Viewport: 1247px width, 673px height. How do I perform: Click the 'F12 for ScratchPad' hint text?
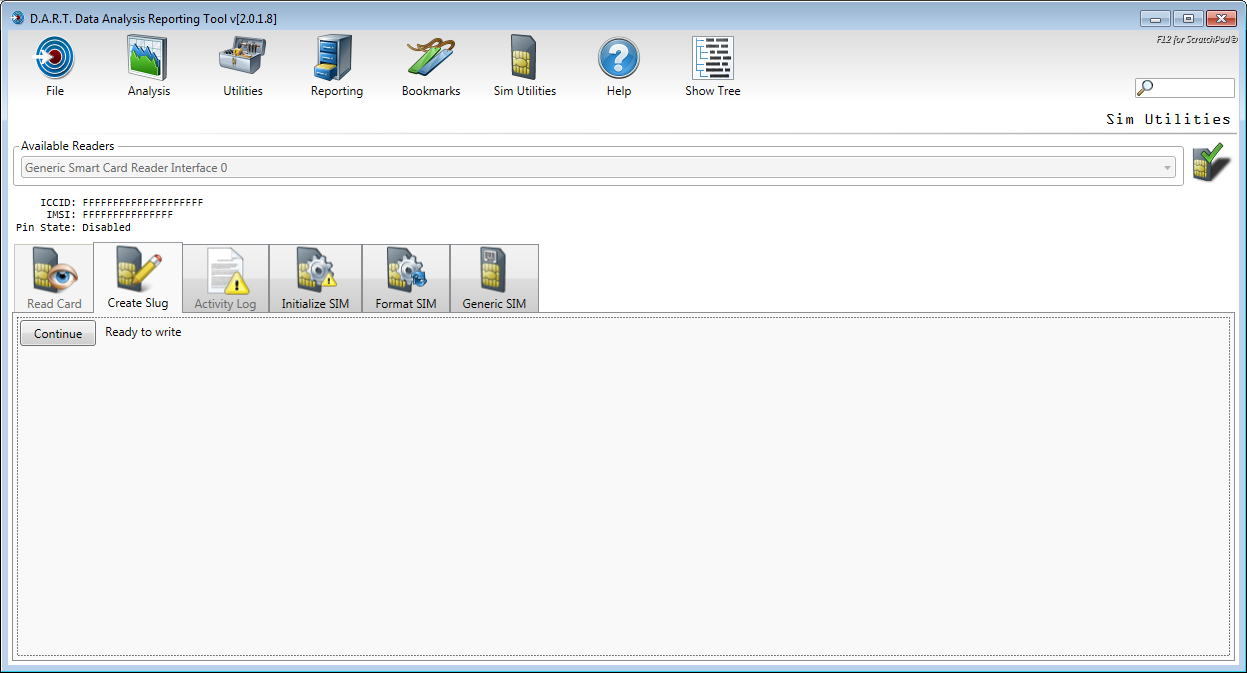pyautogui.click(x=1197, y=40)
